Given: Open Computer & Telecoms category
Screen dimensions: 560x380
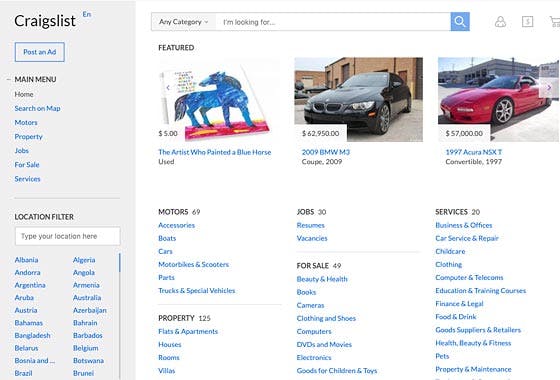Looking at the screenshot, I should pos(469,278).
